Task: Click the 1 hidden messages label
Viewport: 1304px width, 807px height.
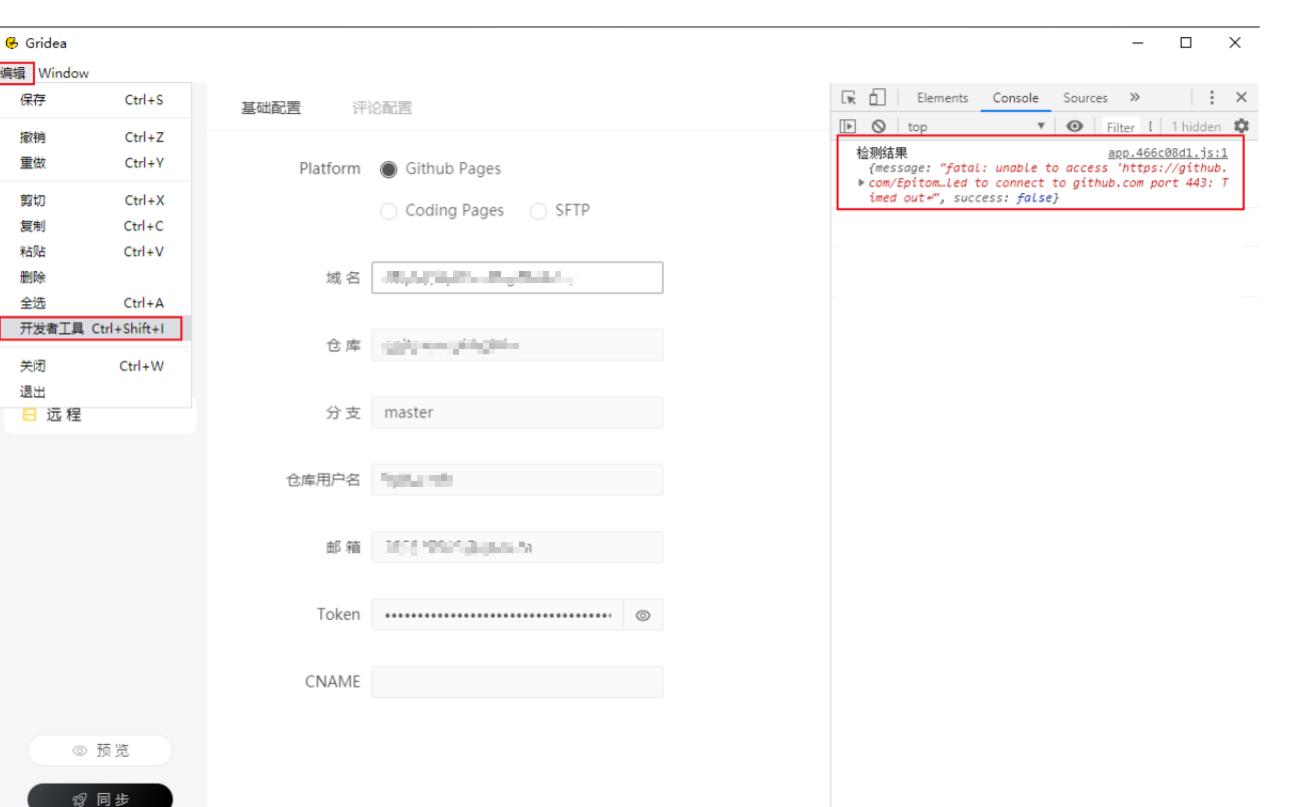Action: point(1196,127)
